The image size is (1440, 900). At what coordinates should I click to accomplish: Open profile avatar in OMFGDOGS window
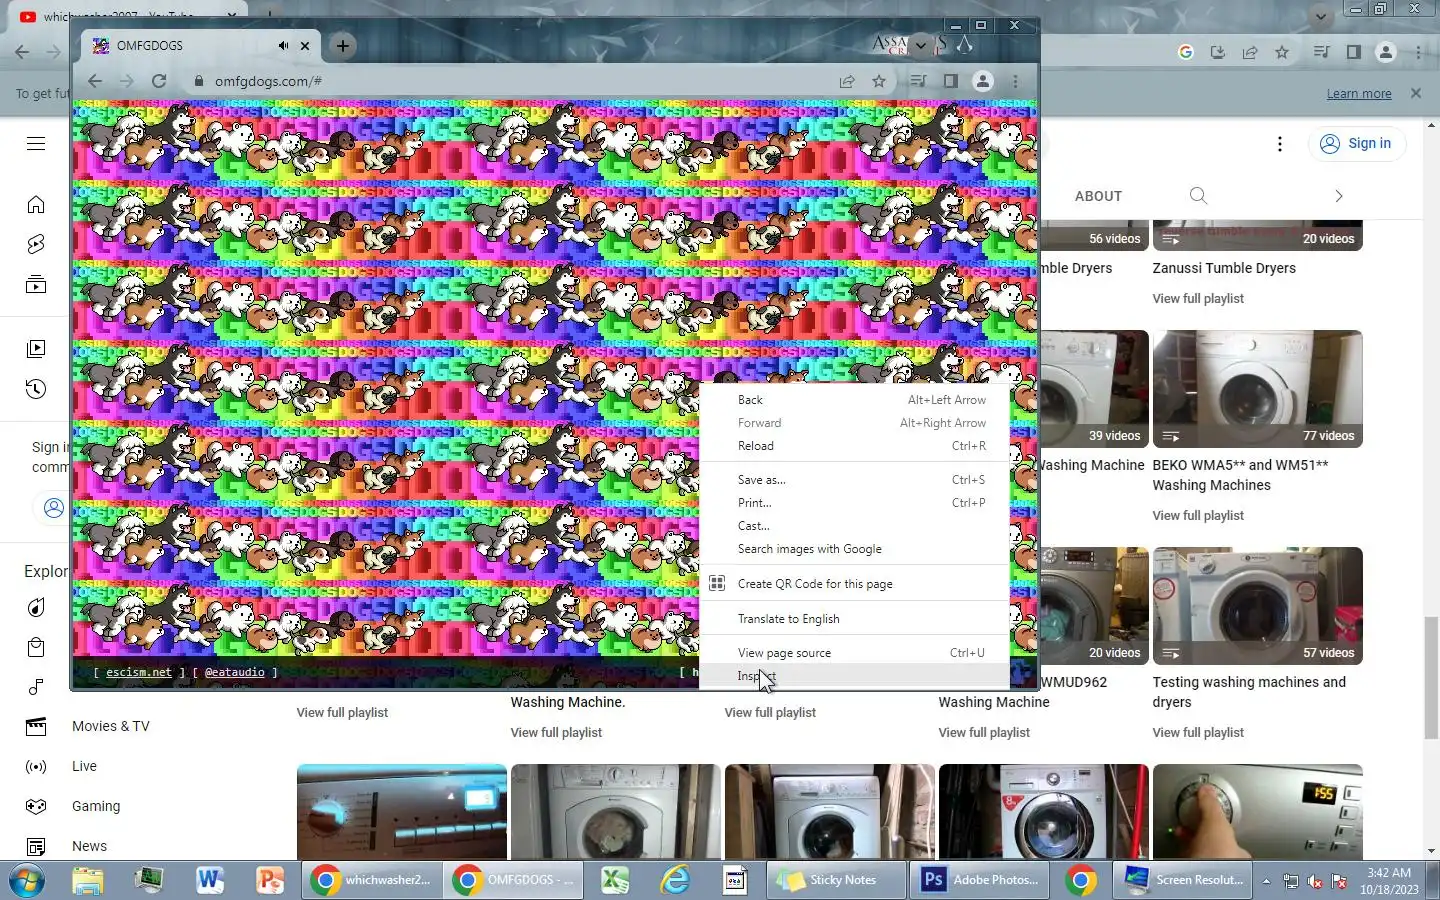983,81
